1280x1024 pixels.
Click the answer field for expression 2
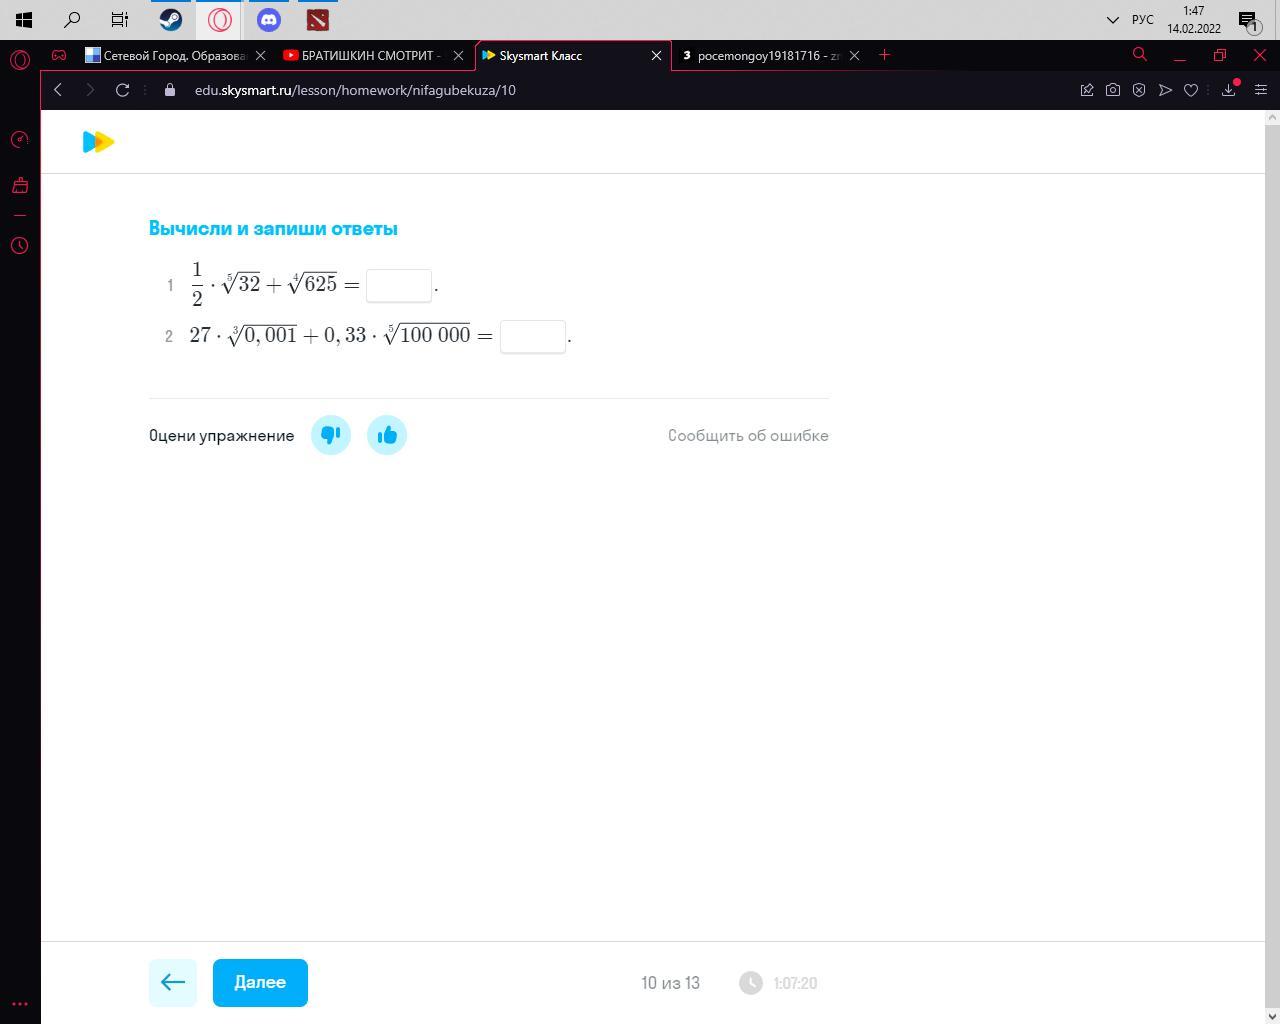click(x=533, y=336)
